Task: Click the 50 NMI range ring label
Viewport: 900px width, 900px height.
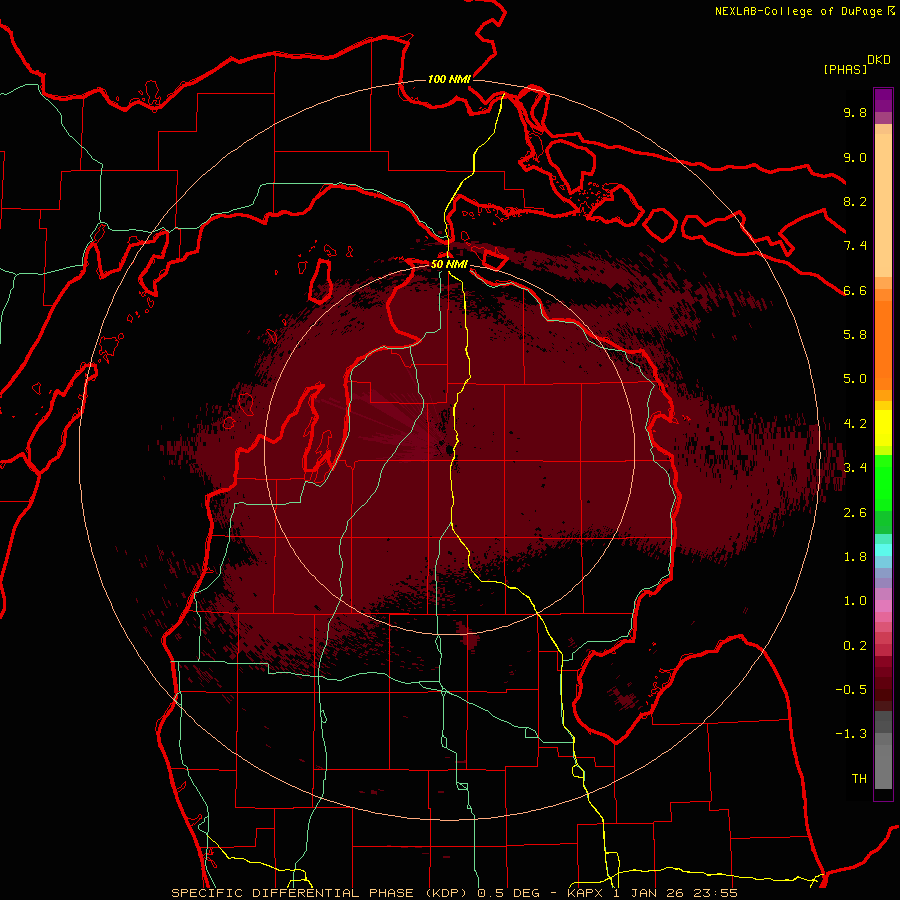Action: pos(449,265)
